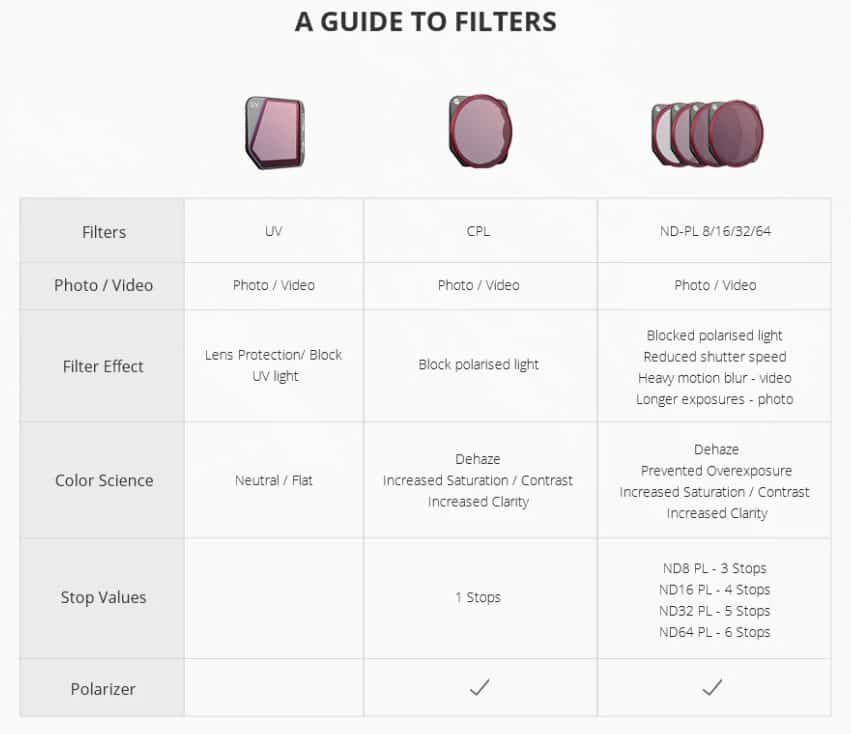Click the "Block polarised light" cell

[x=478, y=364]
